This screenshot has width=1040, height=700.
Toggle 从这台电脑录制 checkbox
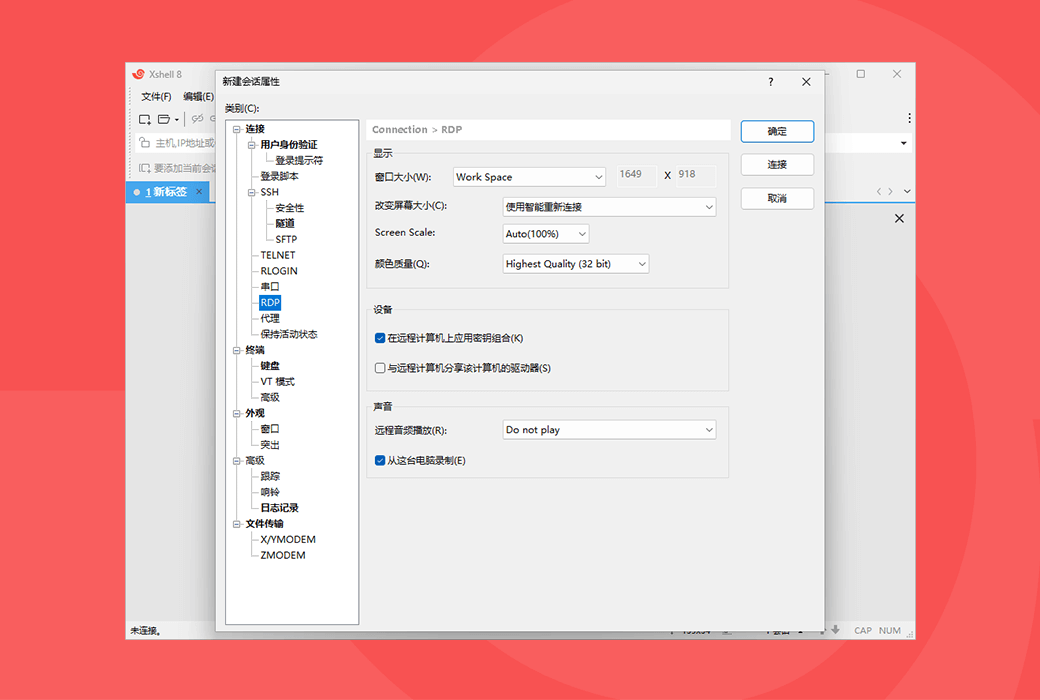(x=380, y=460)
